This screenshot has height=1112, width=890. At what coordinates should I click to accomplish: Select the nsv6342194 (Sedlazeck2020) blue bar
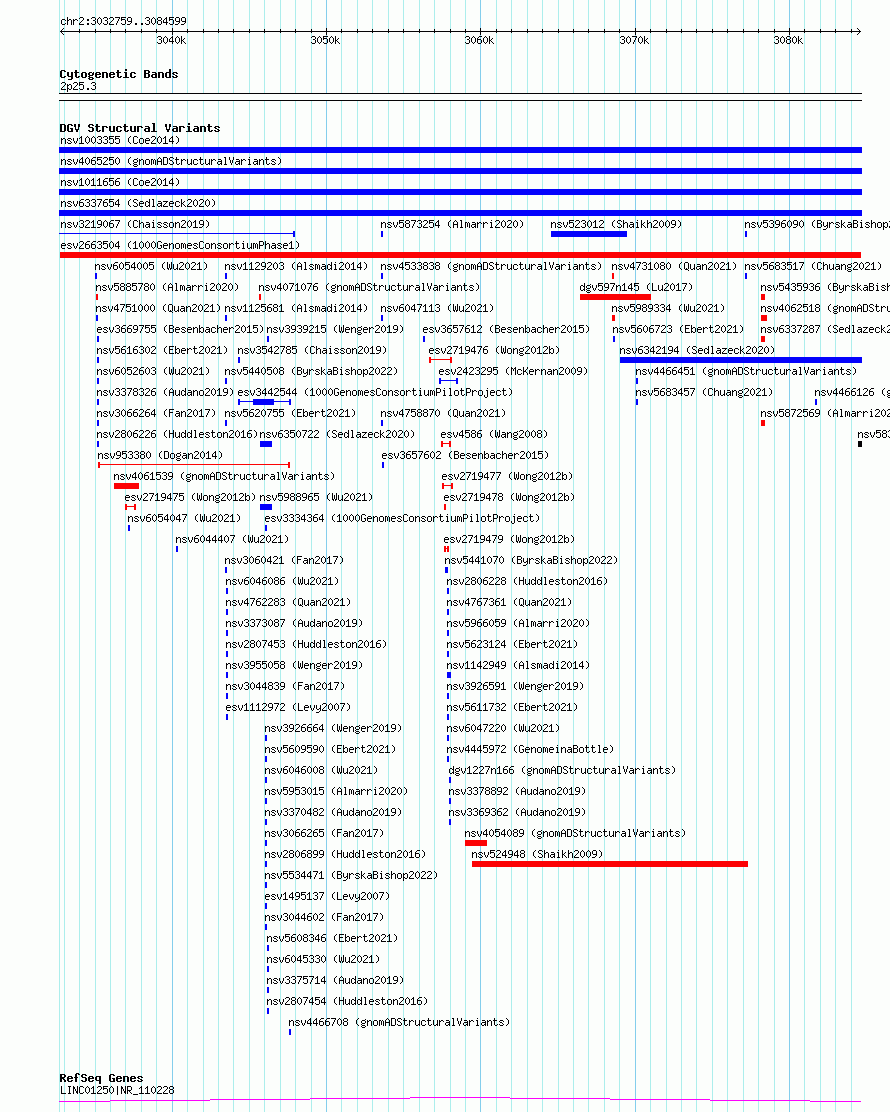click(x=740, y=360)
